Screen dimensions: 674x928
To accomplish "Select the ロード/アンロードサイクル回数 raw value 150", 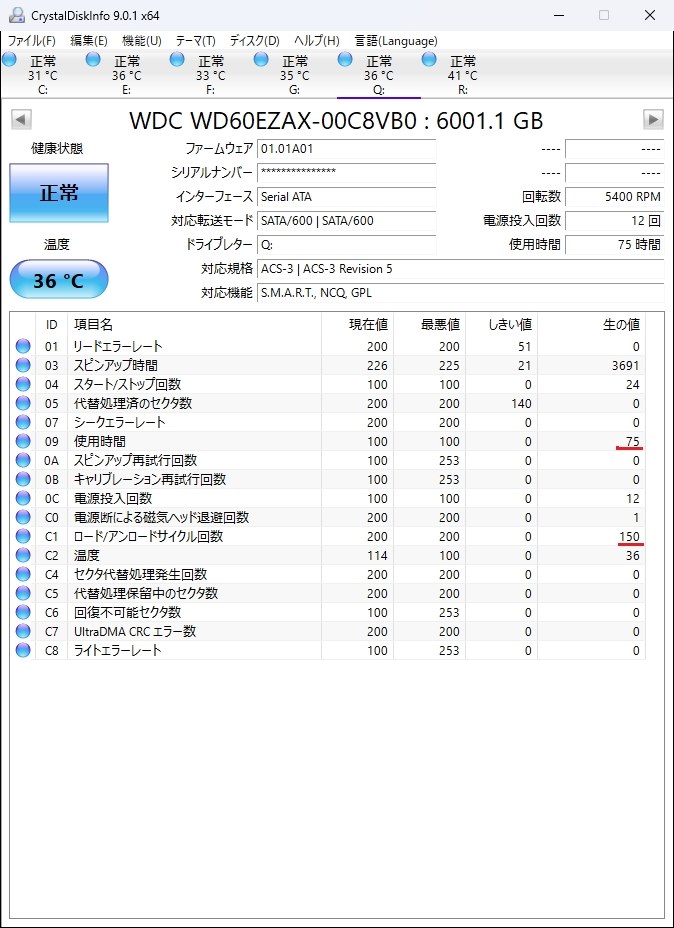I will pyautogui.click(x=629, y=537).
